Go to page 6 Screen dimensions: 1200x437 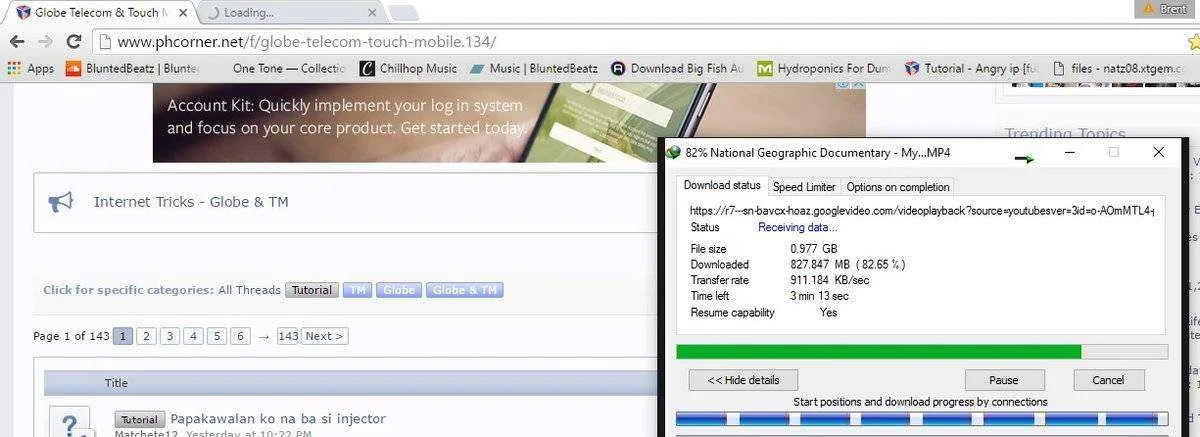240,336
